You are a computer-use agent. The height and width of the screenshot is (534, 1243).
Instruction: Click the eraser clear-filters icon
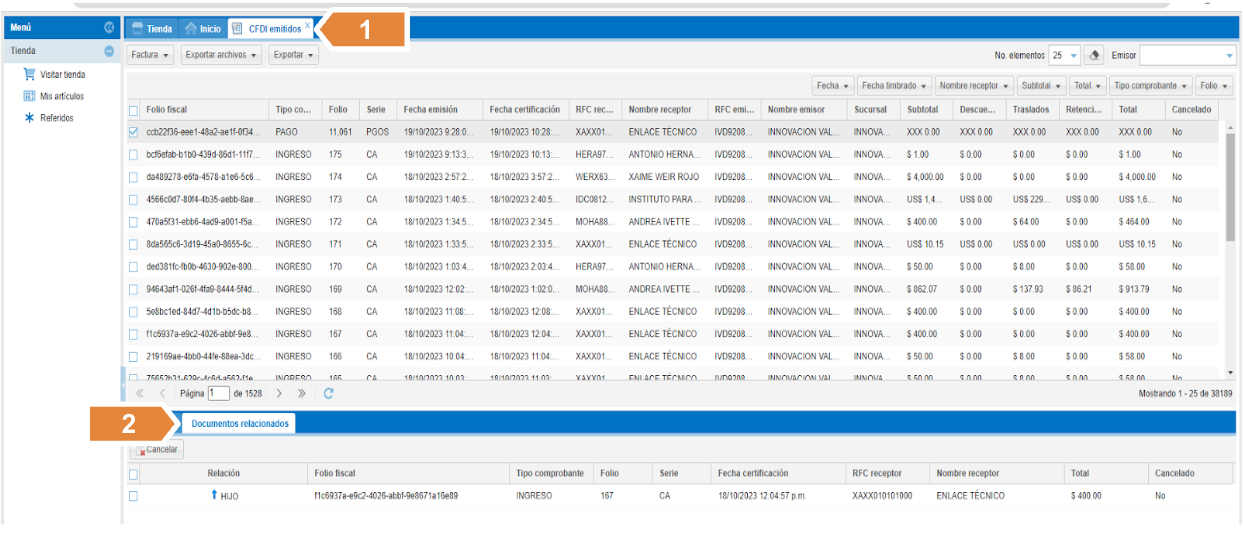pos(1095,56)
